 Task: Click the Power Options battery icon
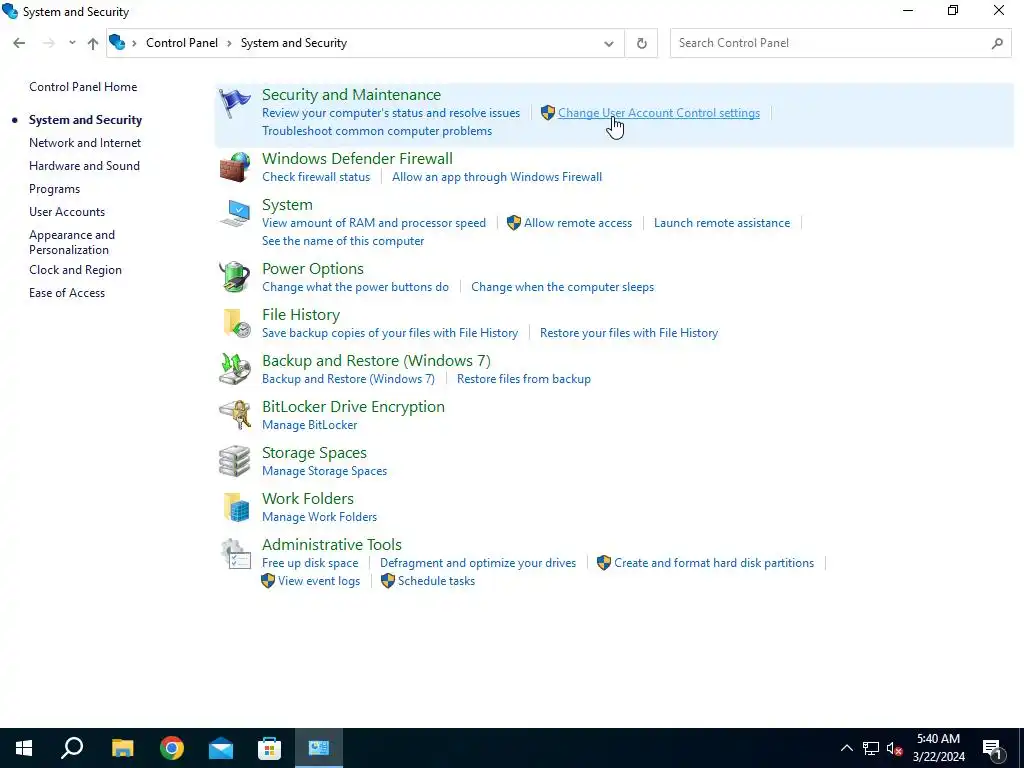tap(234, 277)
